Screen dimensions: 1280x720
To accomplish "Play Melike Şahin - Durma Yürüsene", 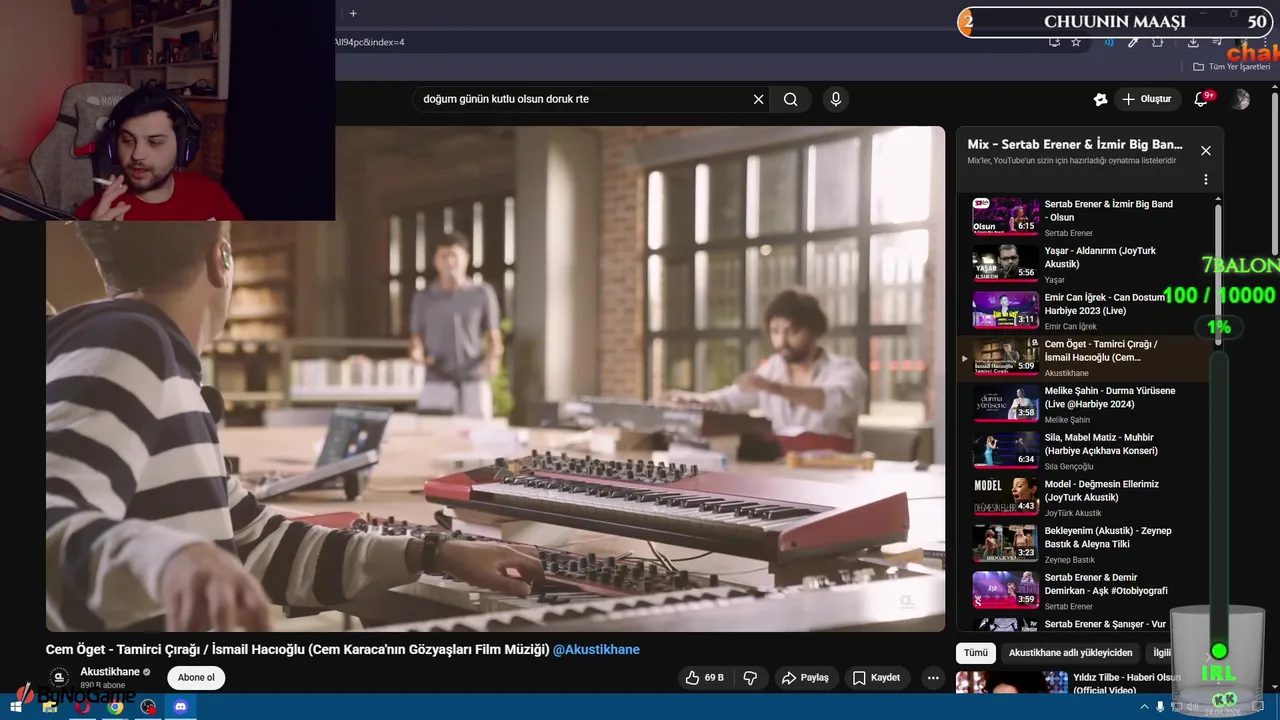I will coord(1085,404).
